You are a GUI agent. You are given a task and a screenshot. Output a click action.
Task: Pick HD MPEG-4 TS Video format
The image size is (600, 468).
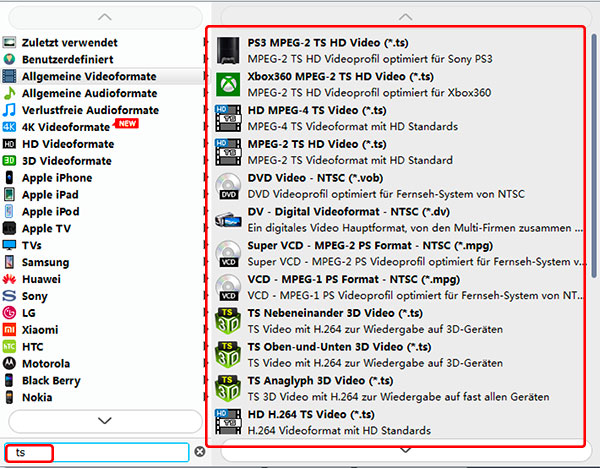(398, 118)
